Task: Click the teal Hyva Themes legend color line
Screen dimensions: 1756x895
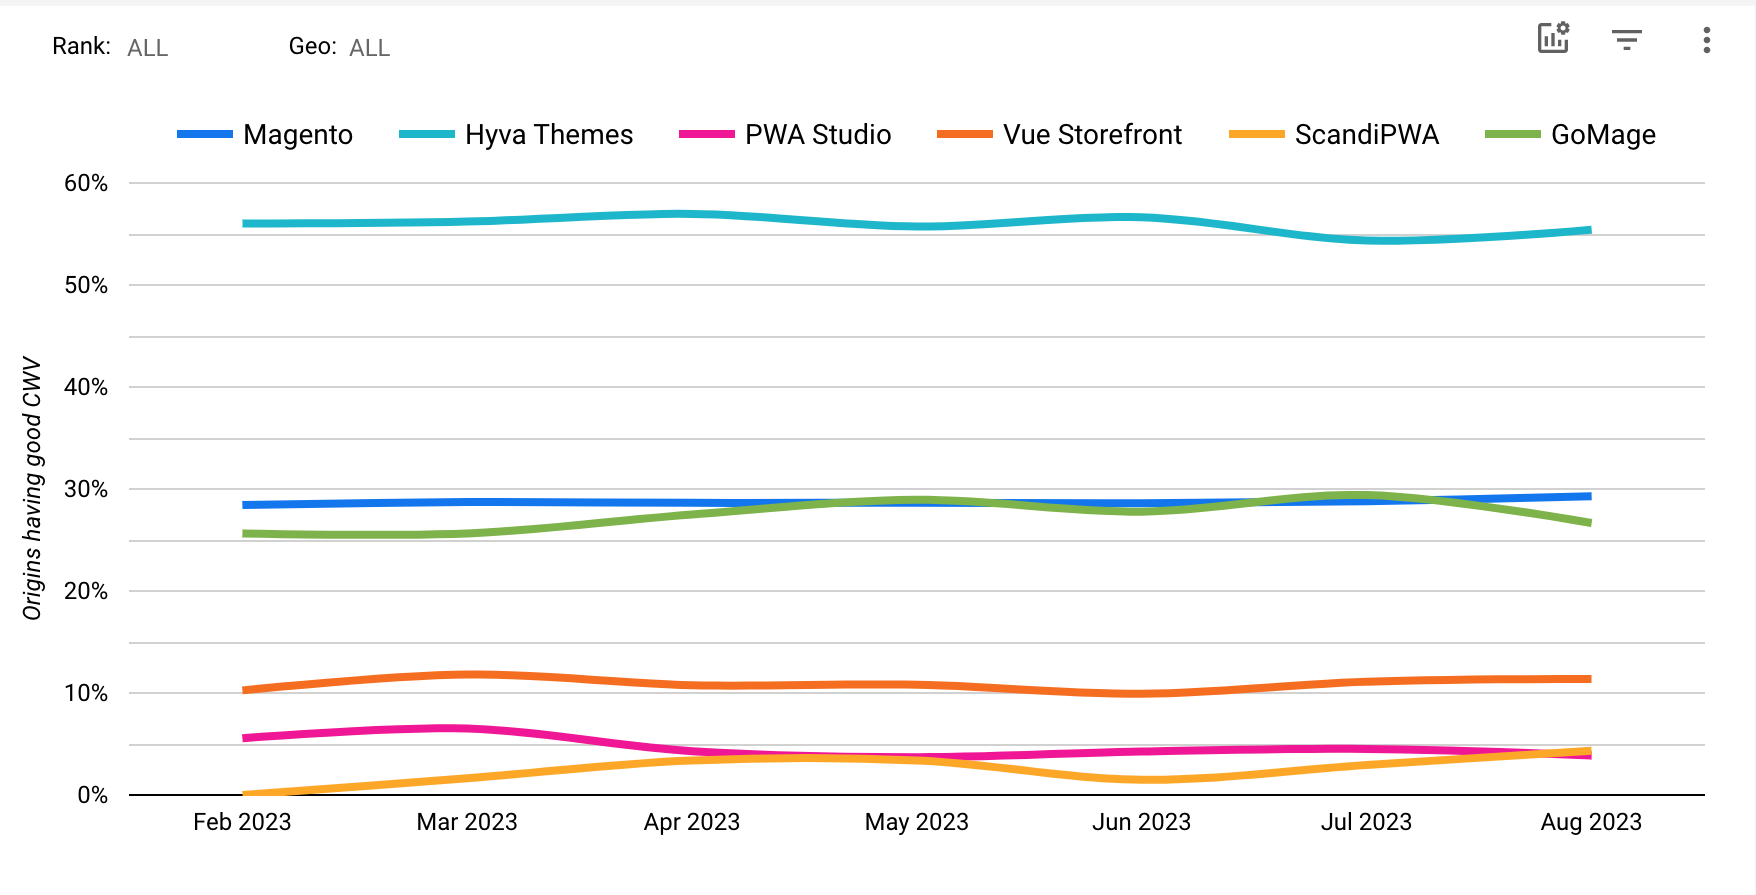Action: (427, 134)
